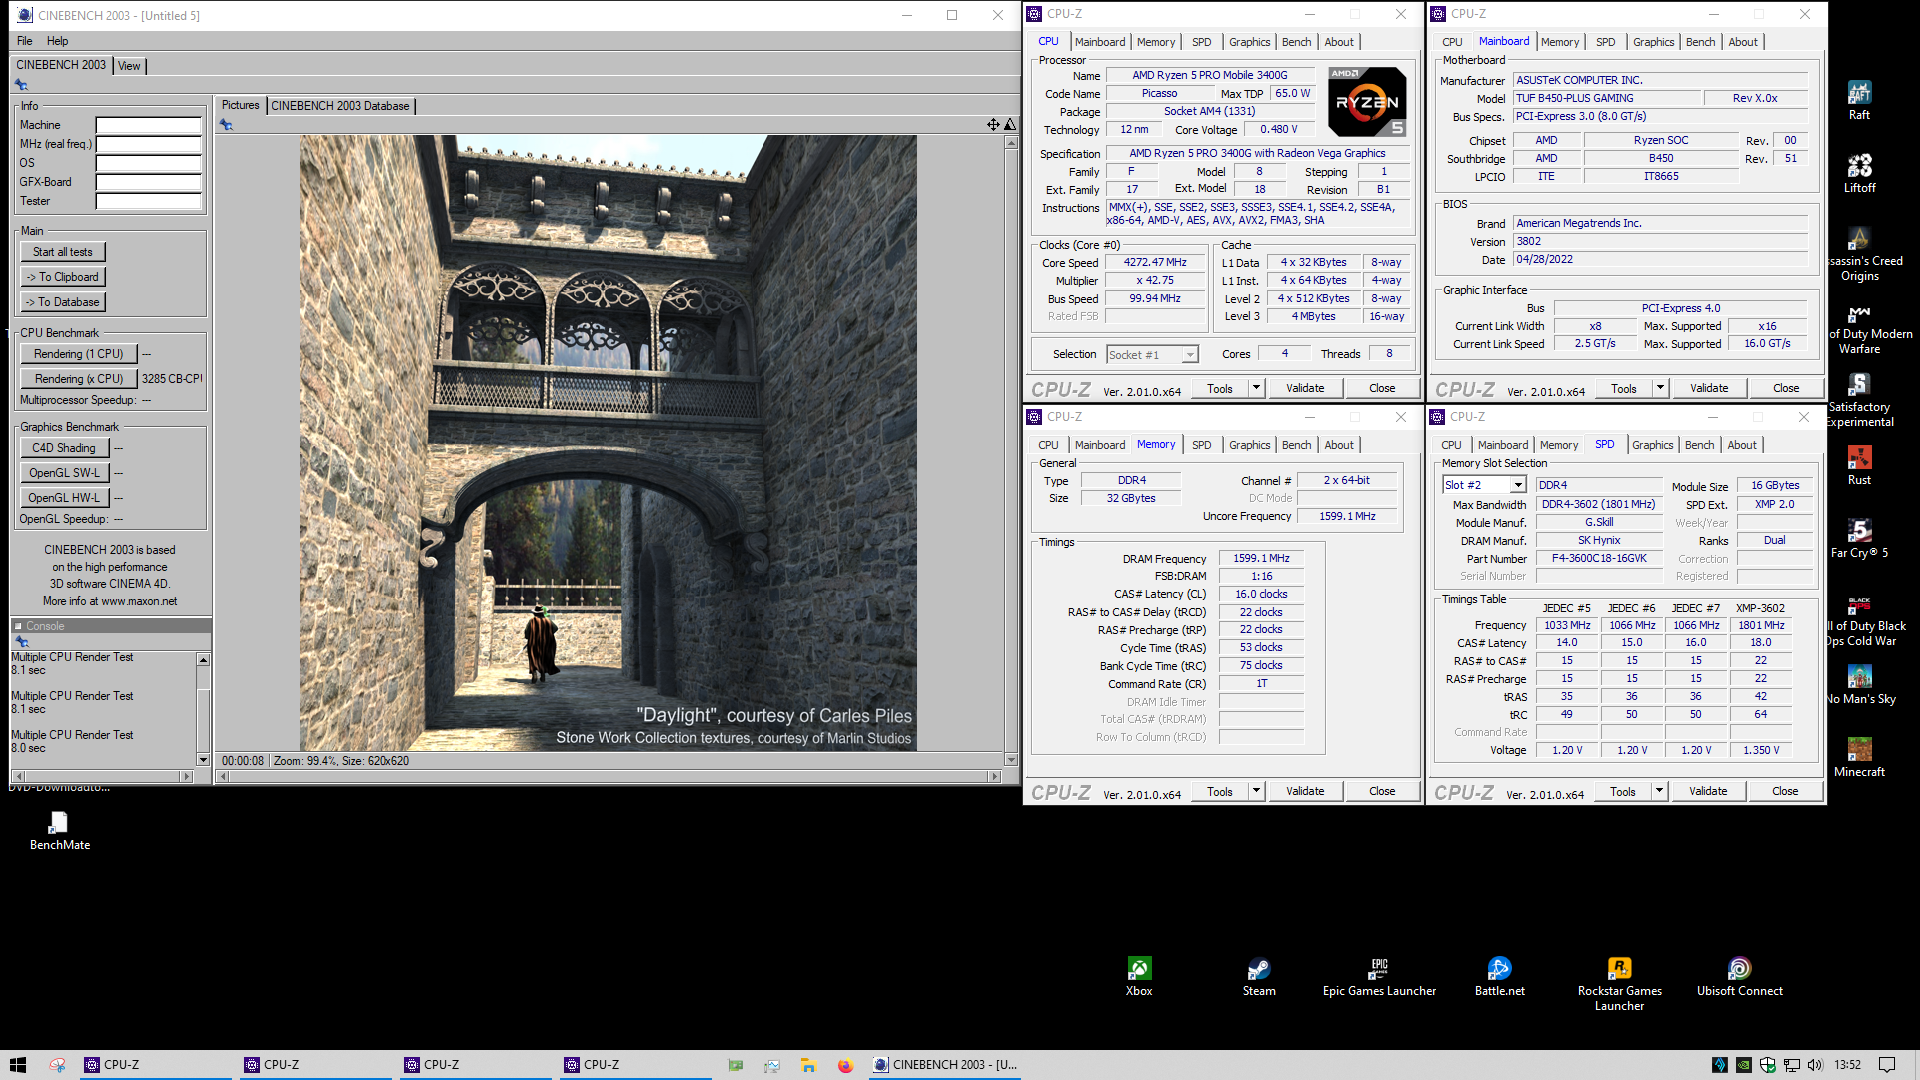Start the OpenGL HW-L benchmark
The width and height of the screenshot is (1920, 1080).
[64, 498]
